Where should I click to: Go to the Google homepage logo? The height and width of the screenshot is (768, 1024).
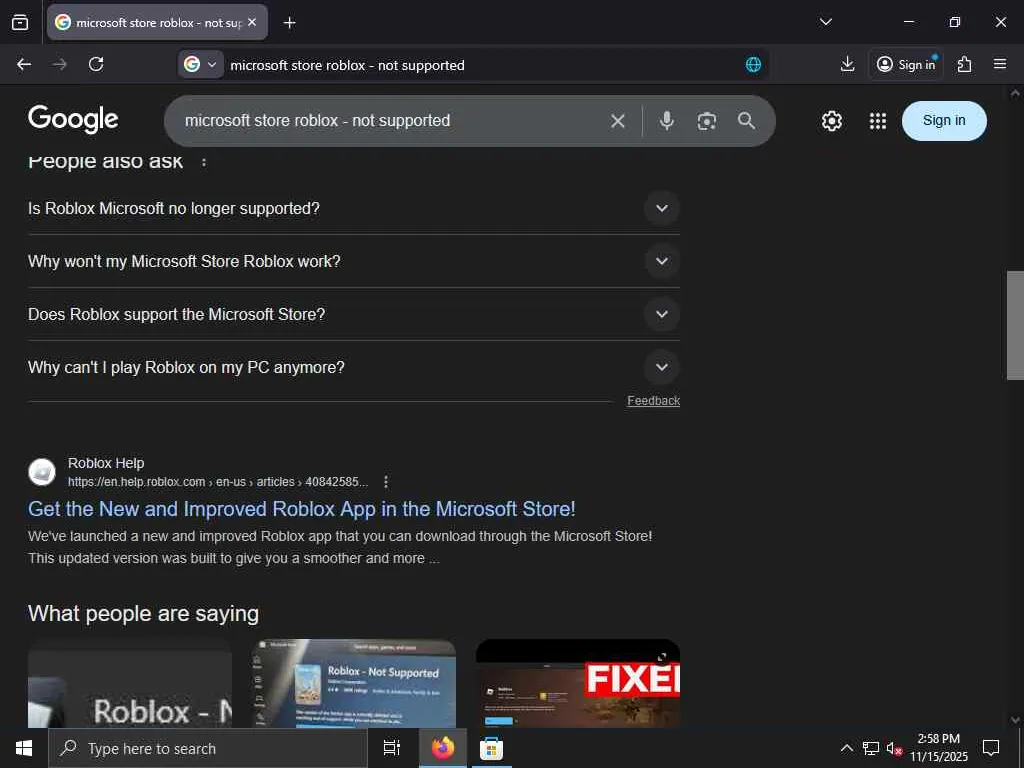(x=73, y=119)
